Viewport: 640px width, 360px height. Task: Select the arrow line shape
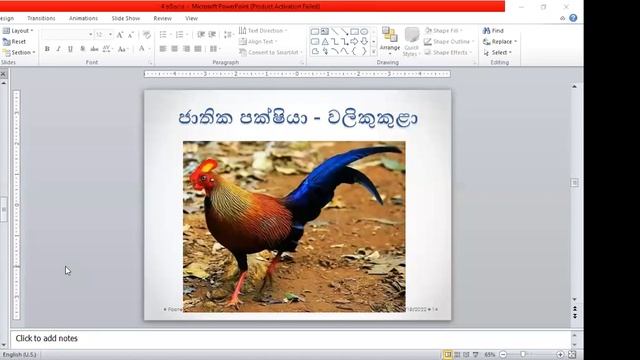(x=344, y=31)
